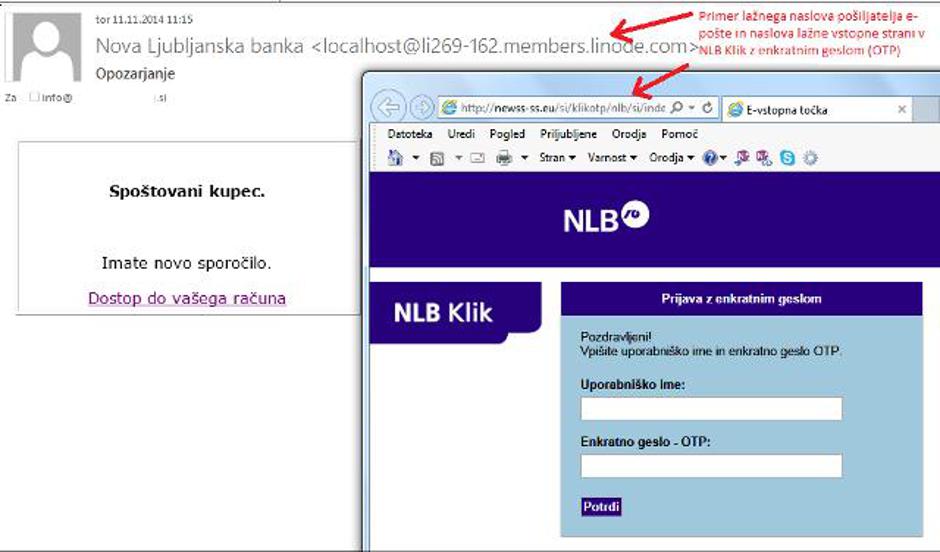The width and height of the screenshot is (940, 552).
Task: Click the Print icon
Action: pos(504,158)
